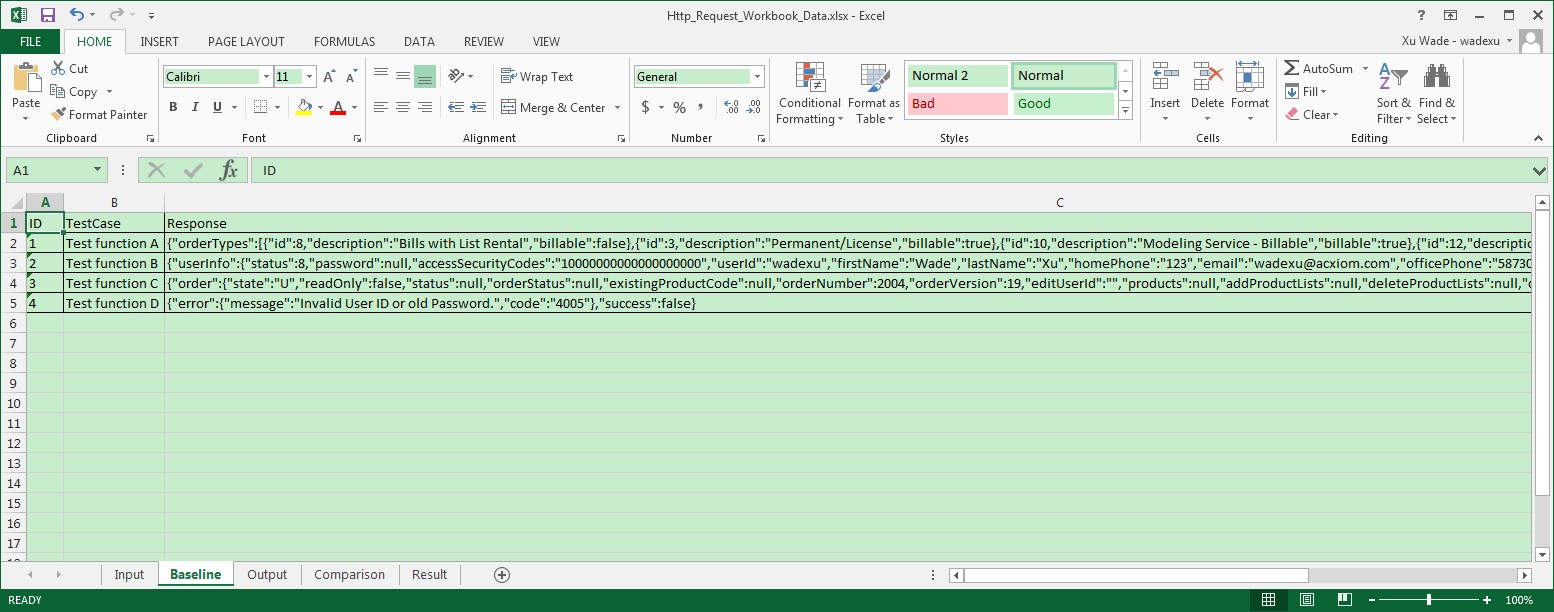
Task: Apply the Normal 2 cell style
Action: click(958, 76)
